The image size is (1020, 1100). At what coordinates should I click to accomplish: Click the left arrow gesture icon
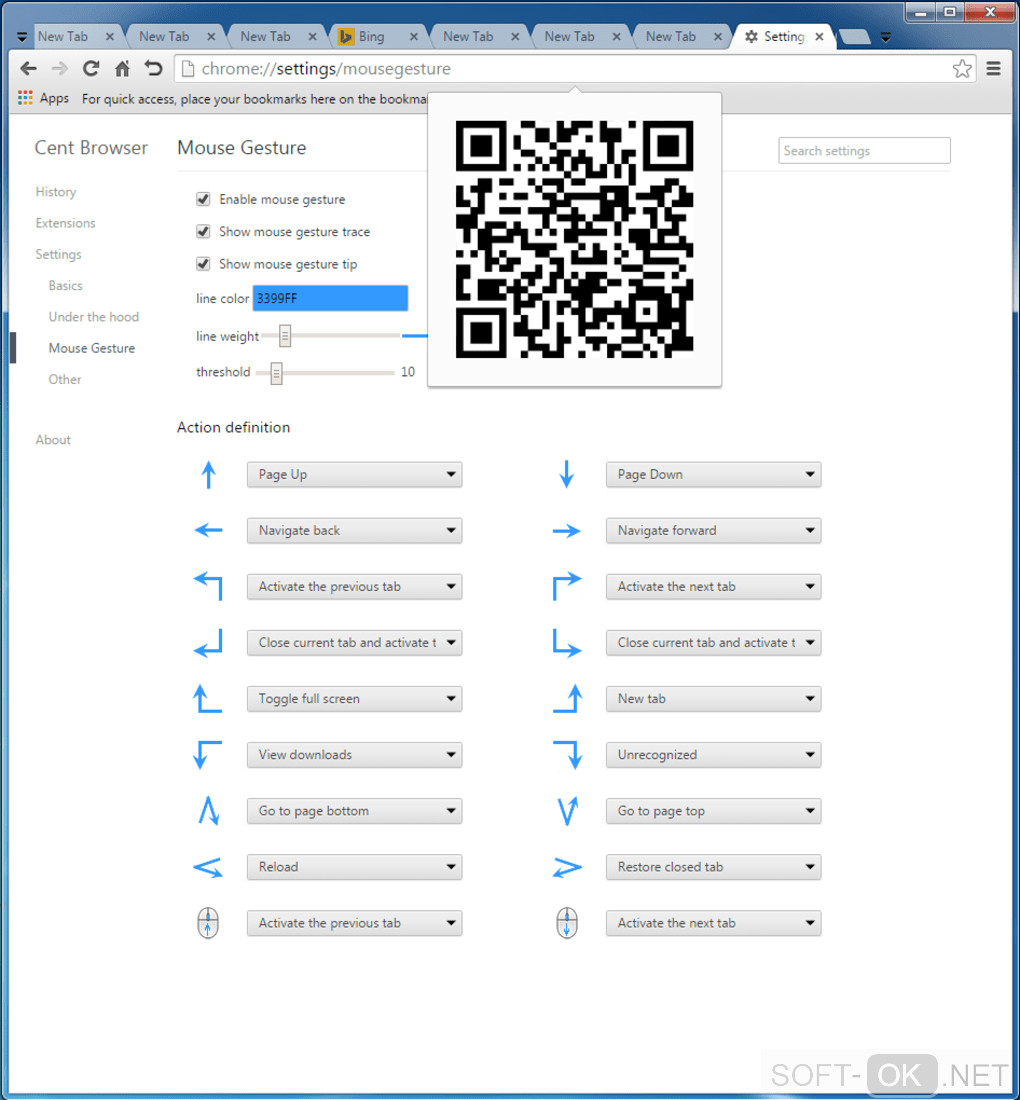point(208,531)
